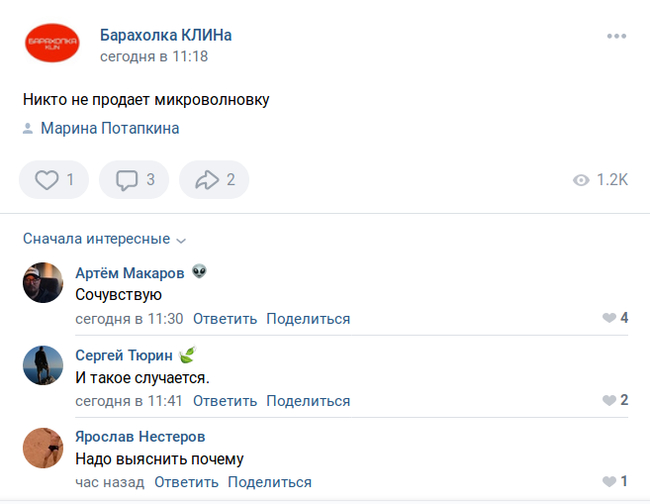Expand the Сначала интересные sort dropdown

(x=105, y=239)
